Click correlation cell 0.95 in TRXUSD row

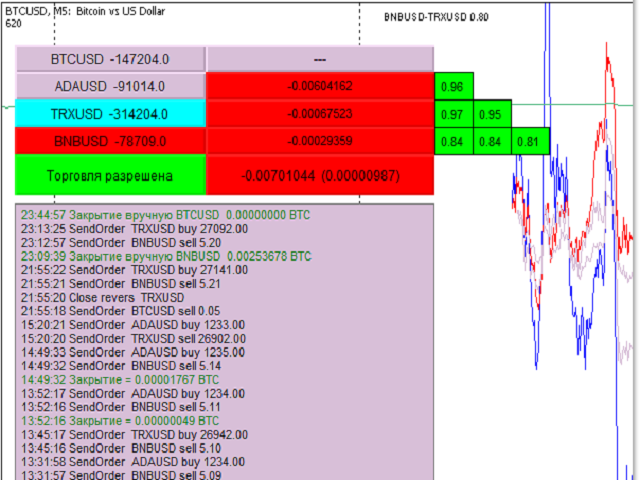coord(492,114)
